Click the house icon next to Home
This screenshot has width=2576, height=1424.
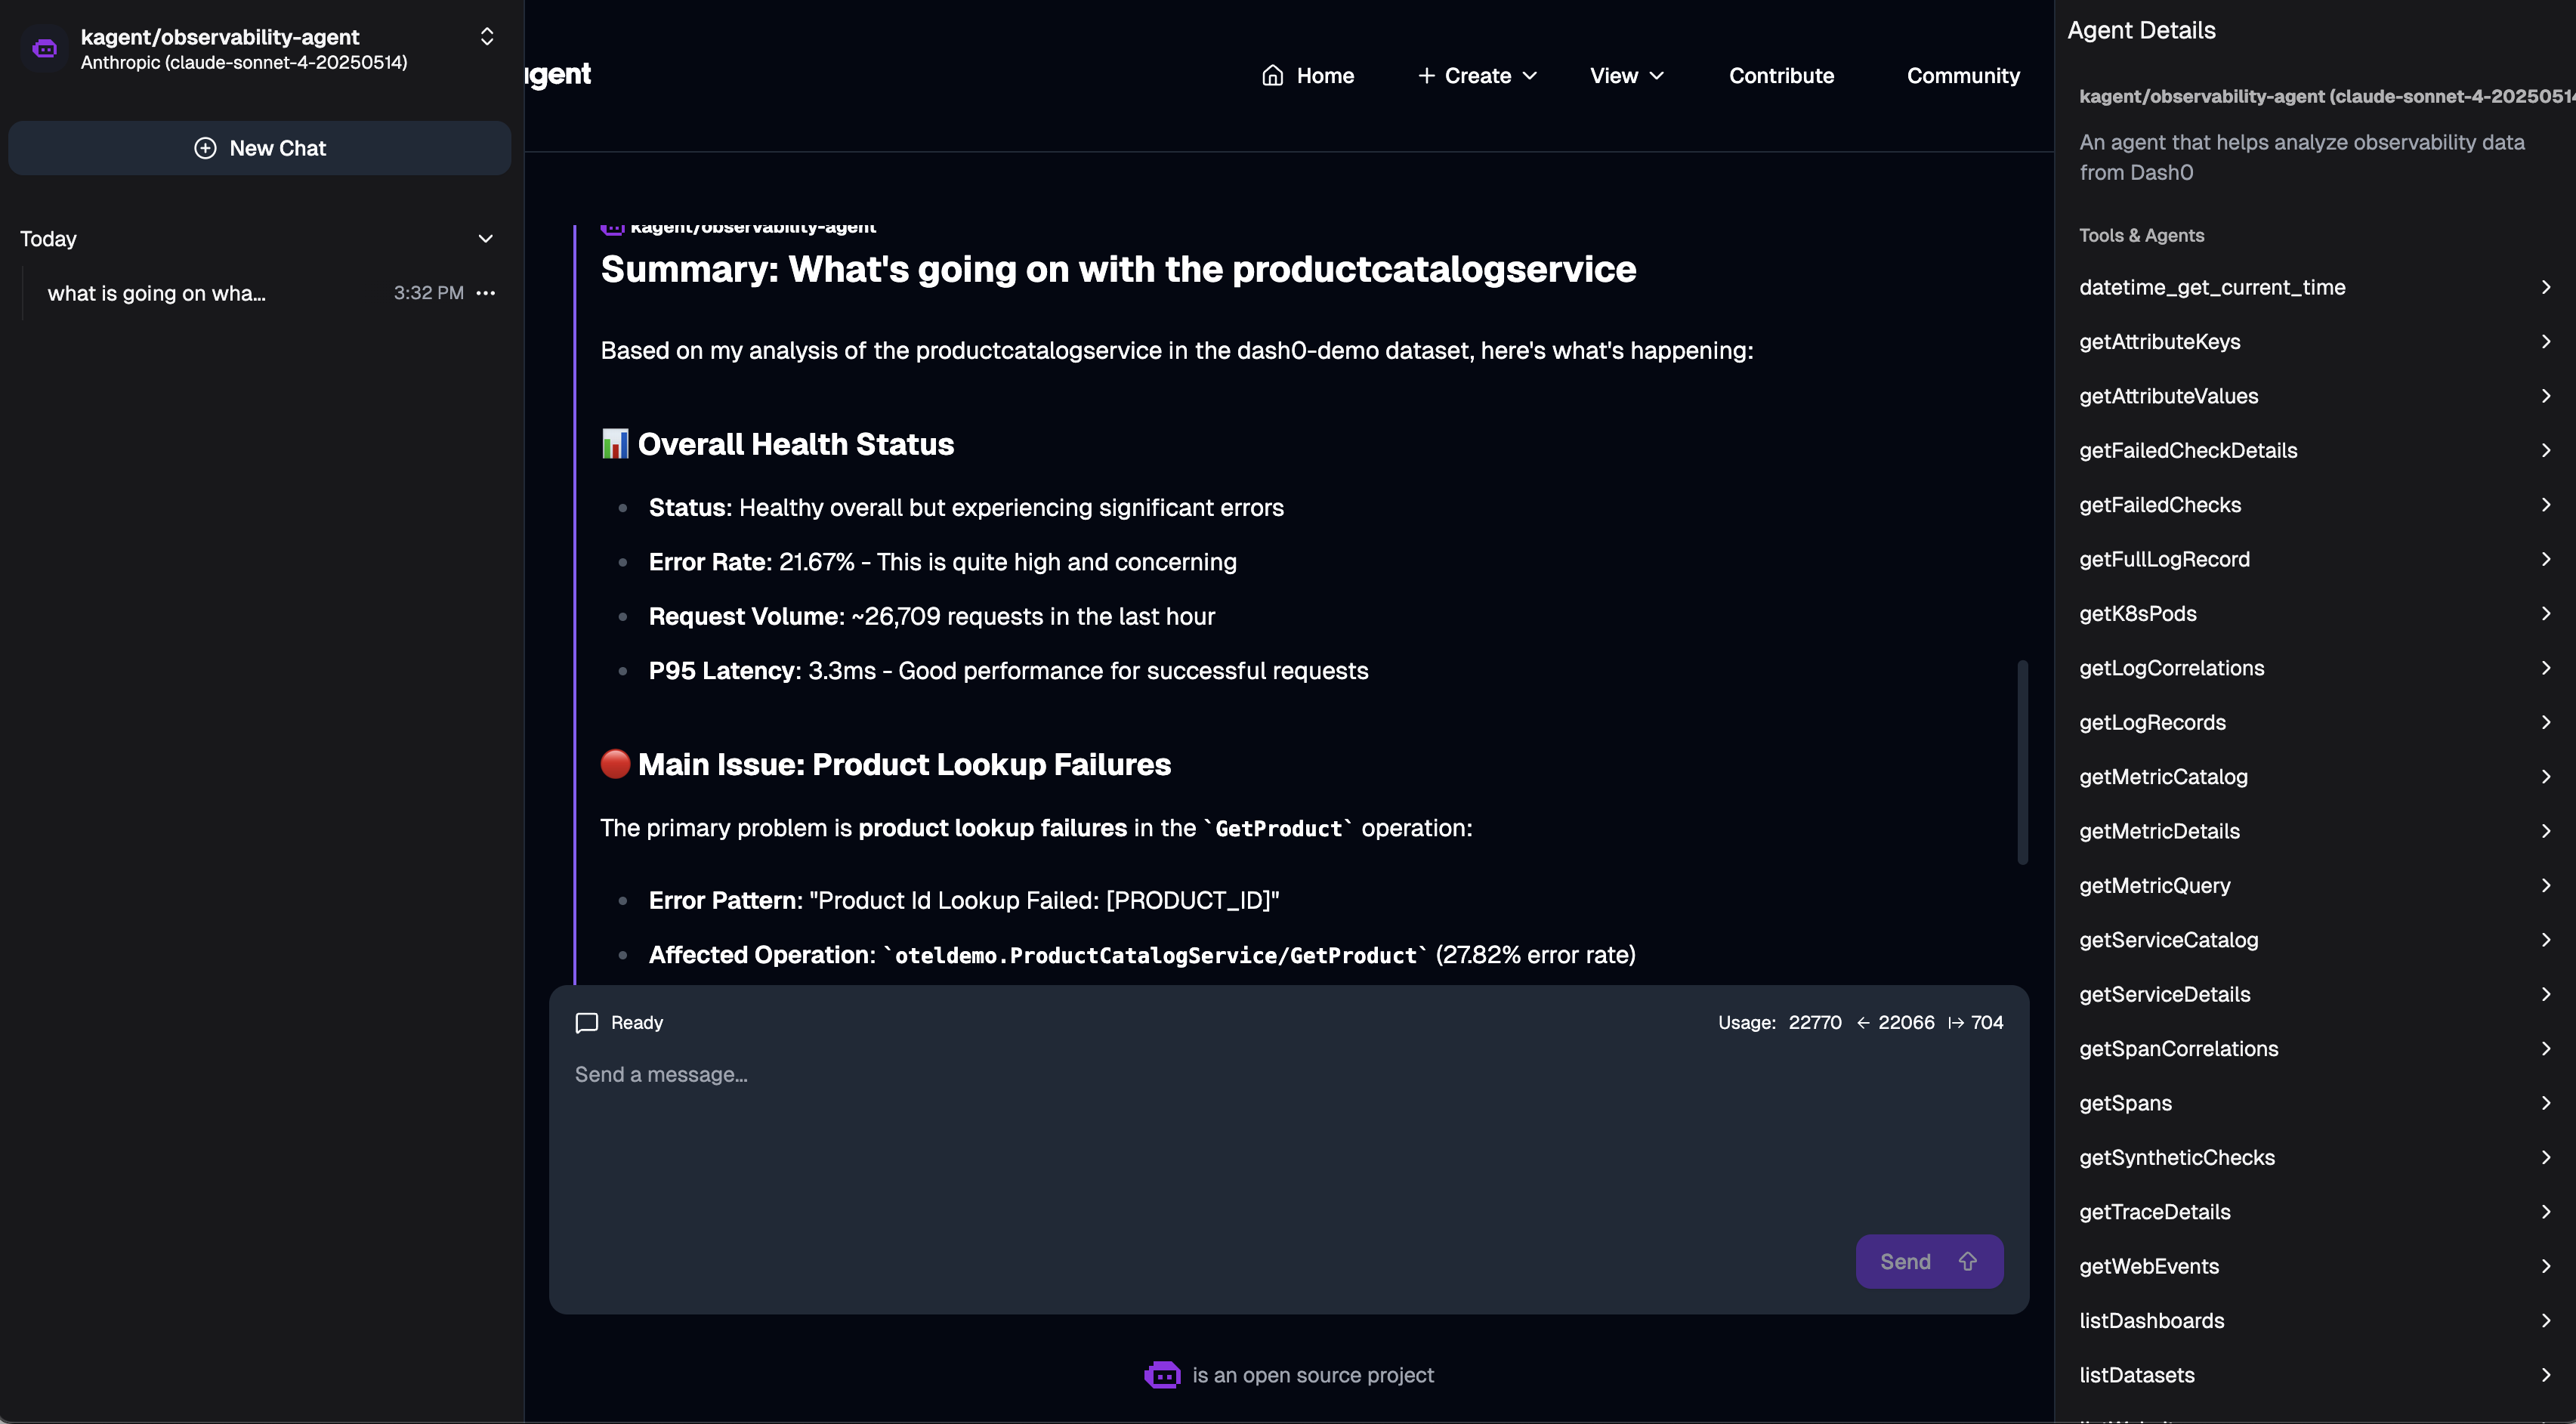[1272, 76]
